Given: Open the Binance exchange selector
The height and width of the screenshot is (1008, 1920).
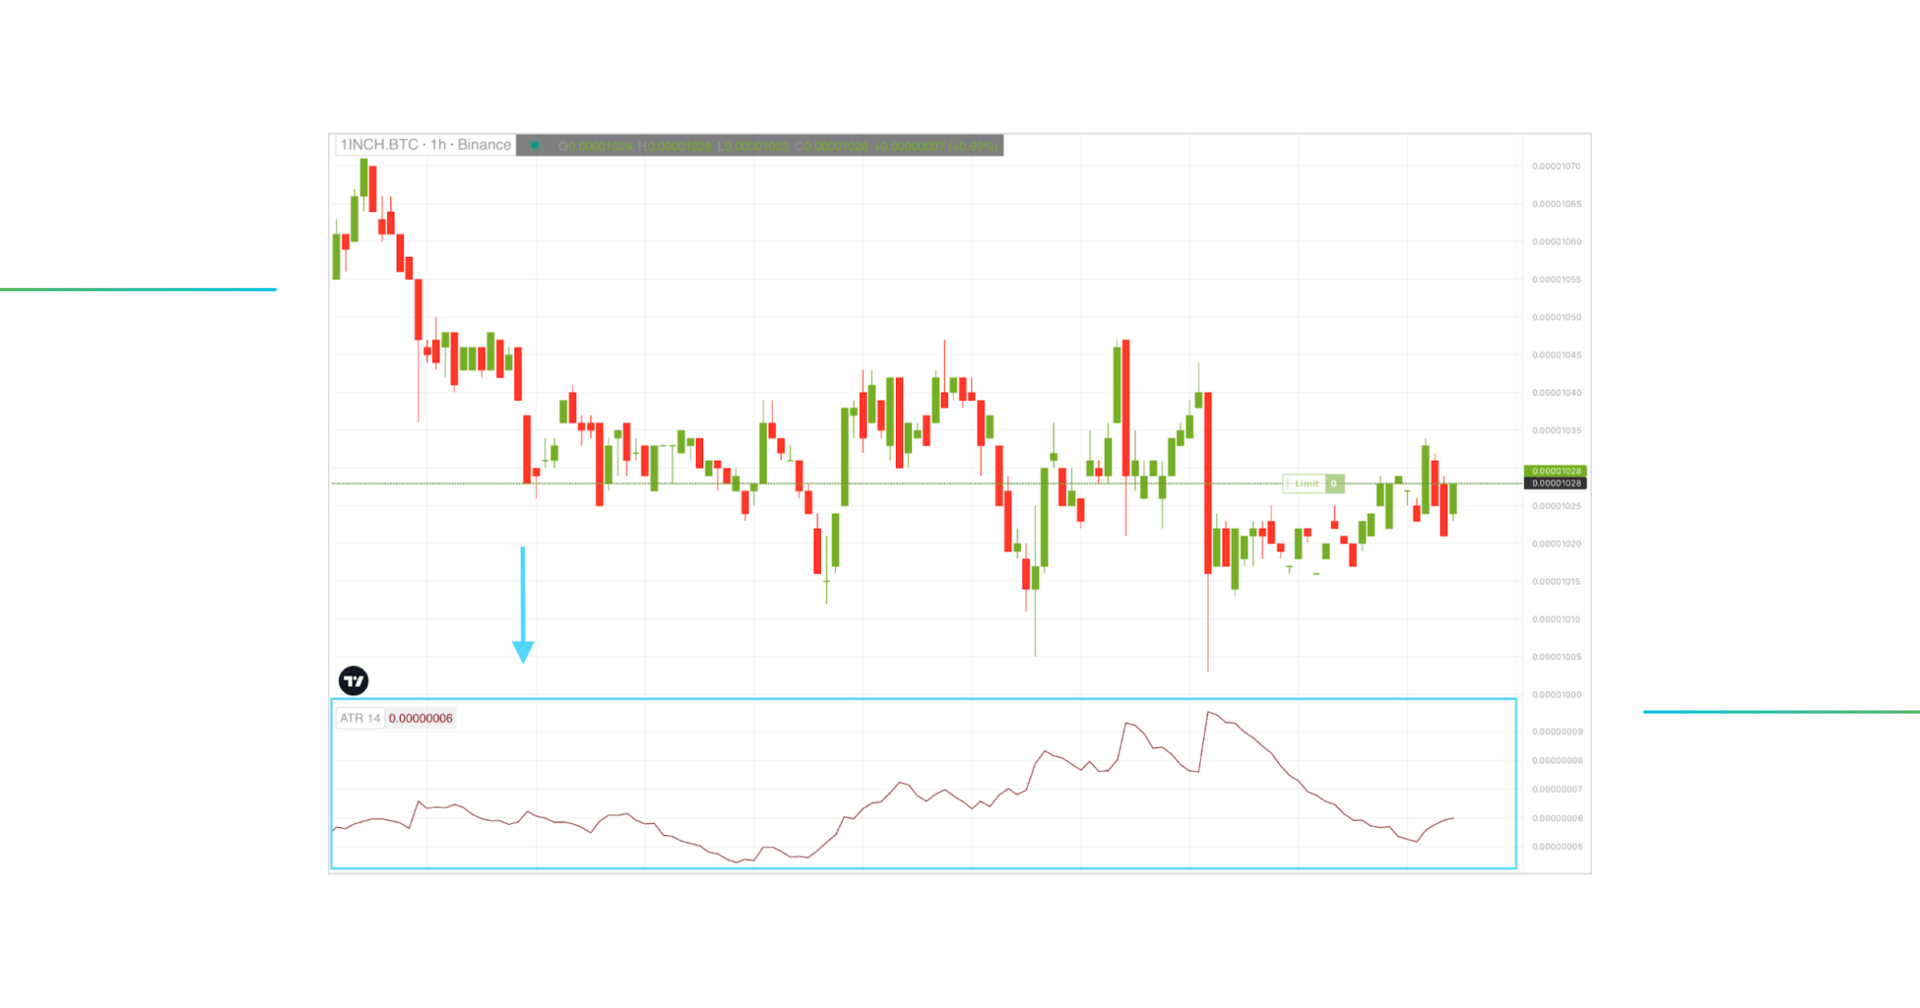Looking at the screenshot, I should pos(483,145).
